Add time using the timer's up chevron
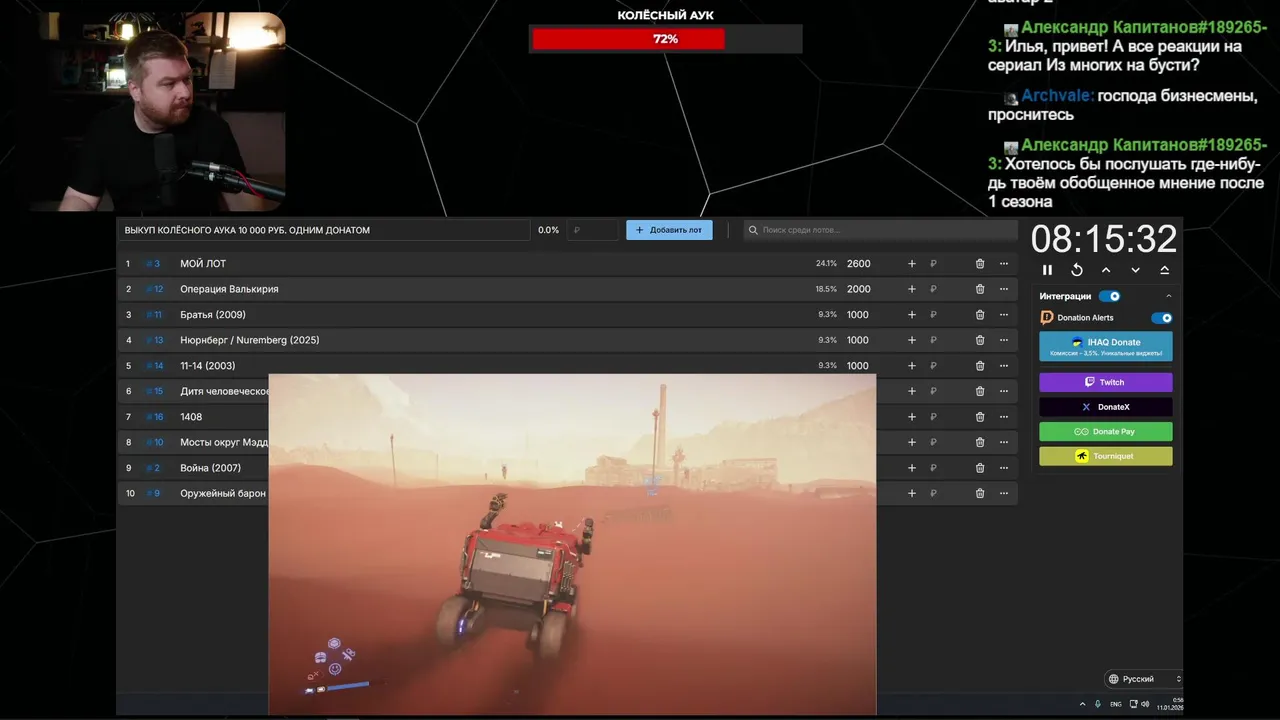 1106,270
